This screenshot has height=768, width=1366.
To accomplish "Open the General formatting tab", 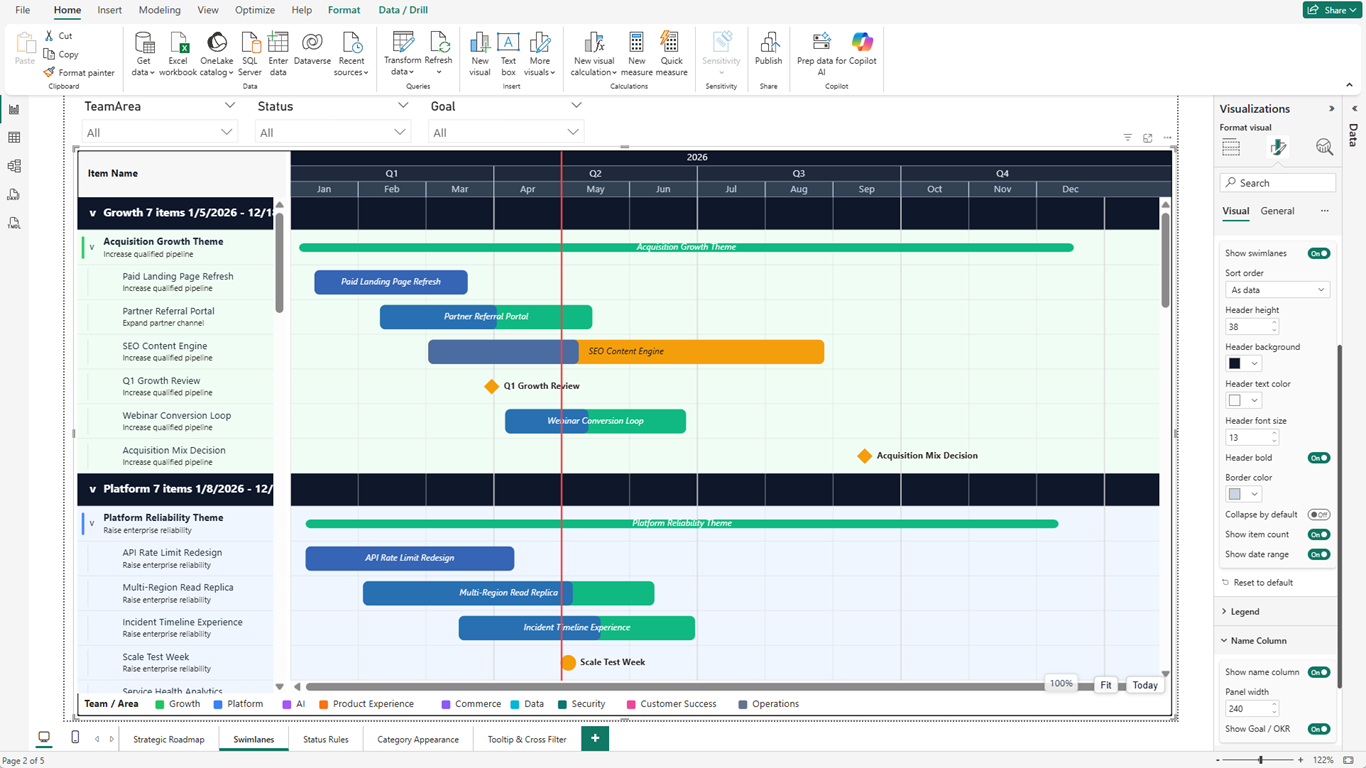I will (x=1277, y=211).
